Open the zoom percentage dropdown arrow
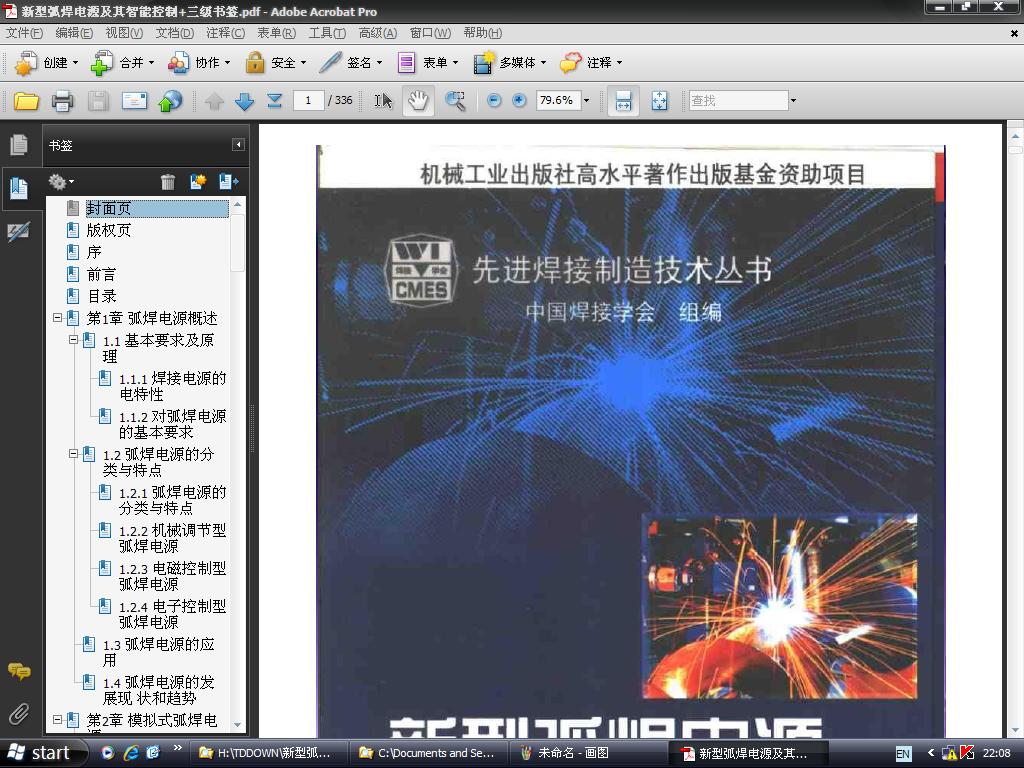 (x=586, y=101)
